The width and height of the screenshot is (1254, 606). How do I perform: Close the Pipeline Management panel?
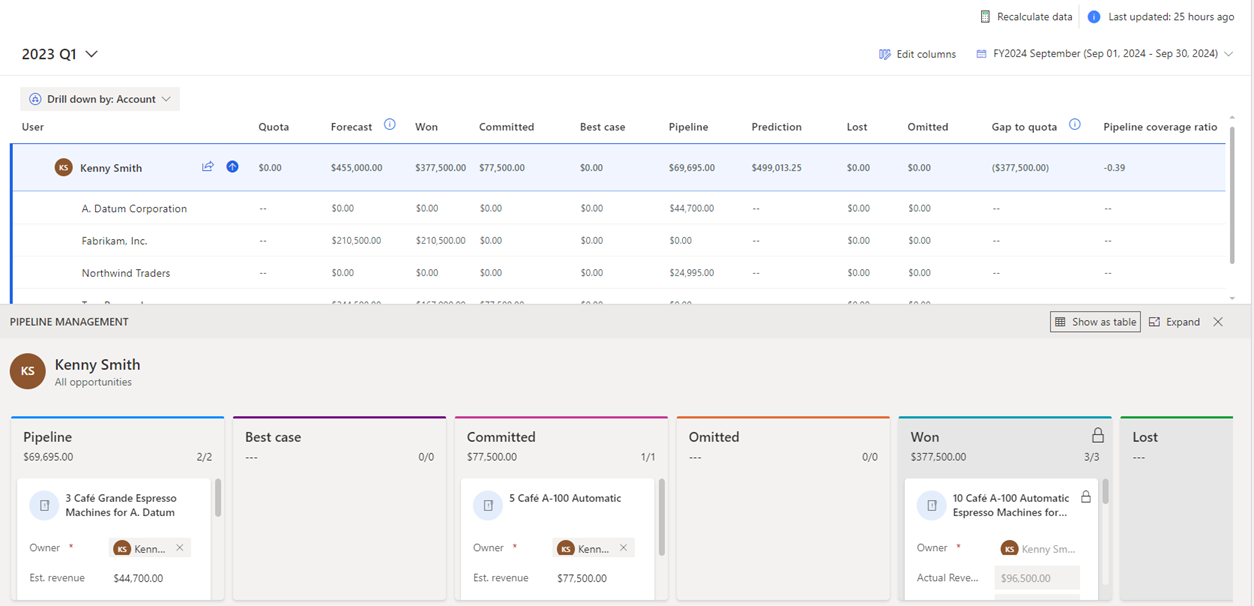[1218, 322]
